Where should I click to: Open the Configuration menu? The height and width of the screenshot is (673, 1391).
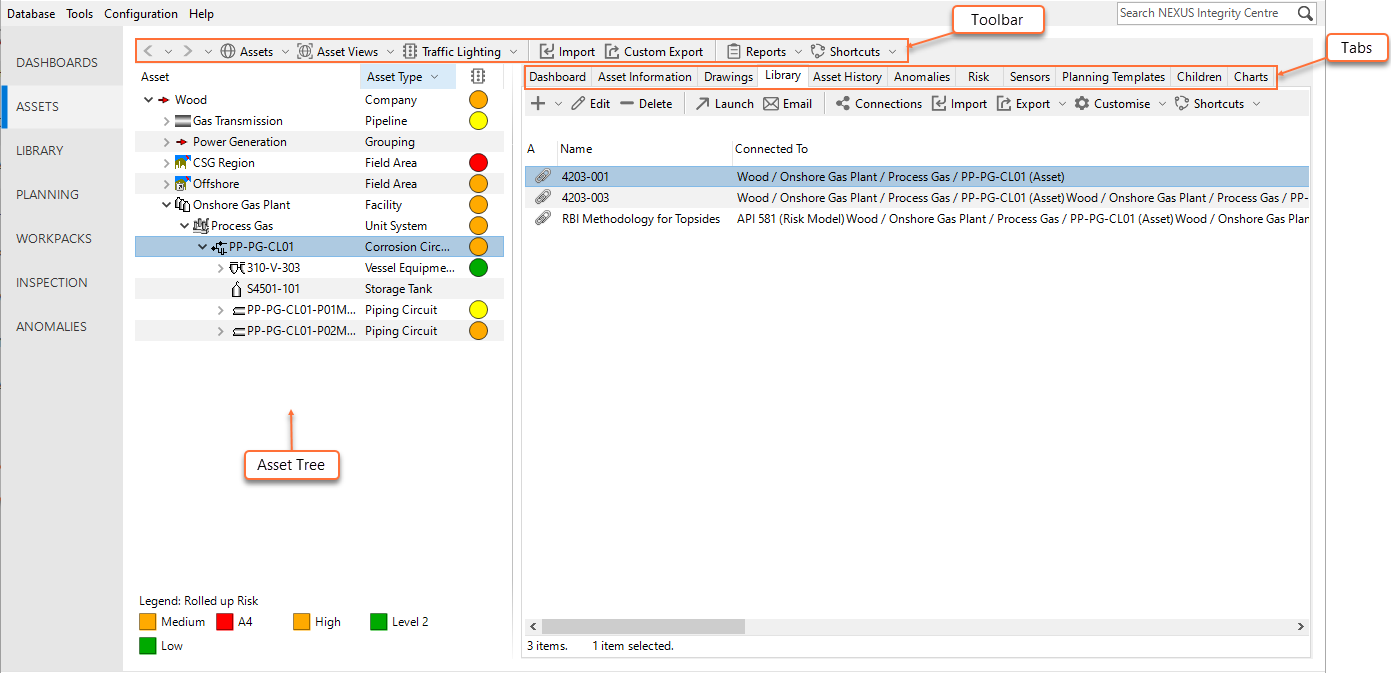141,14
